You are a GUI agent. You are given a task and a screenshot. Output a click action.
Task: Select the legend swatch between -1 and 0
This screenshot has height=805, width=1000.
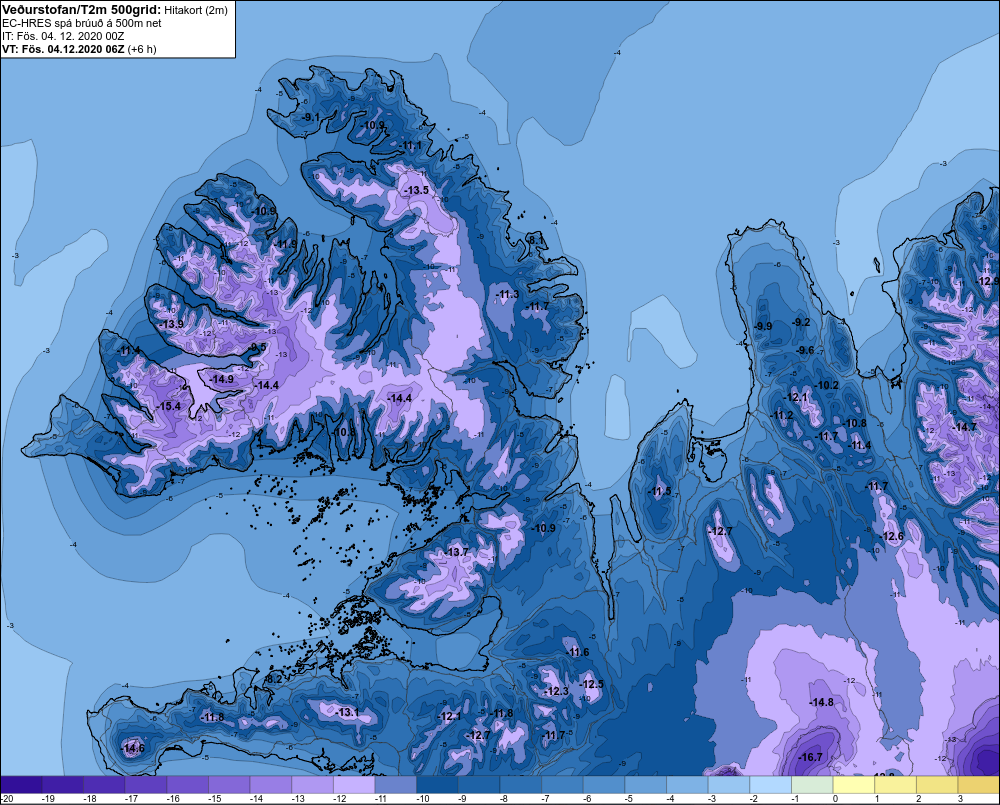tap(812, 785)
